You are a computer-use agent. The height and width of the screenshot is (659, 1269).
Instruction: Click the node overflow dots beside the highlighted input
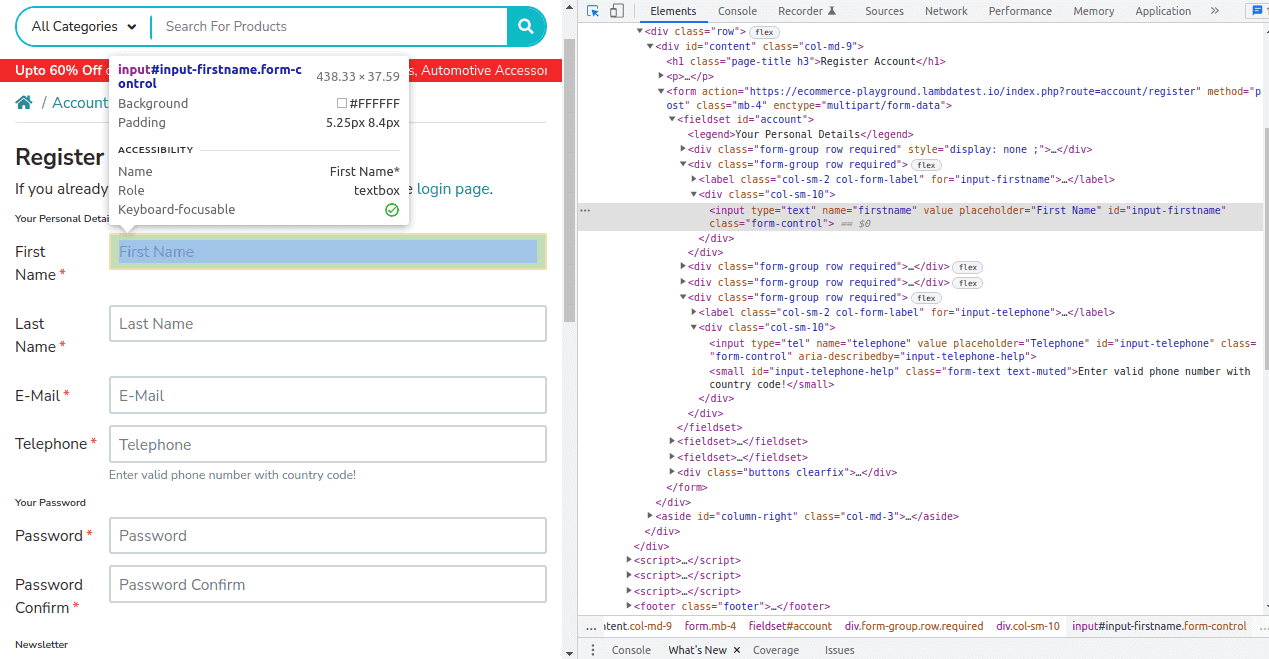[x=586, y=210]
